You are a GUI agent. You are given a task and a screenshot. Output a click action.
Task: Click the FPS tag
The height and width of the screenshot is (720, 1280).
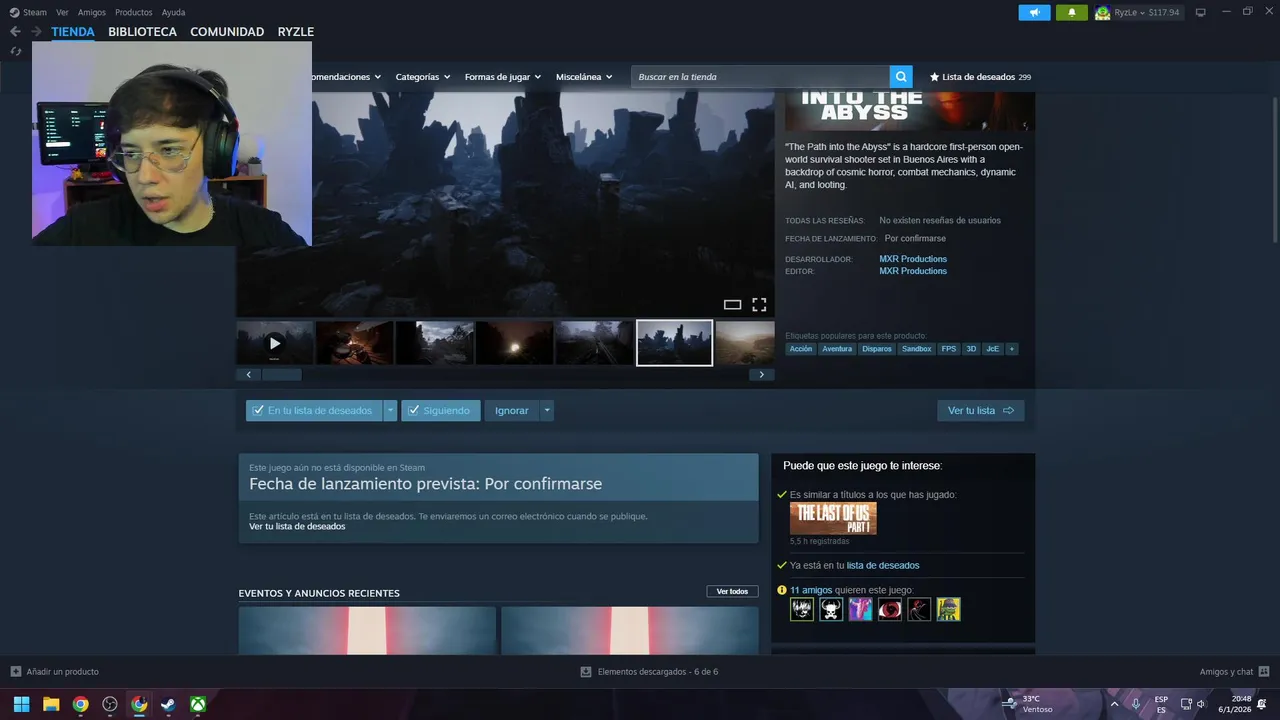pyautogui.click(x=948, y=349)
